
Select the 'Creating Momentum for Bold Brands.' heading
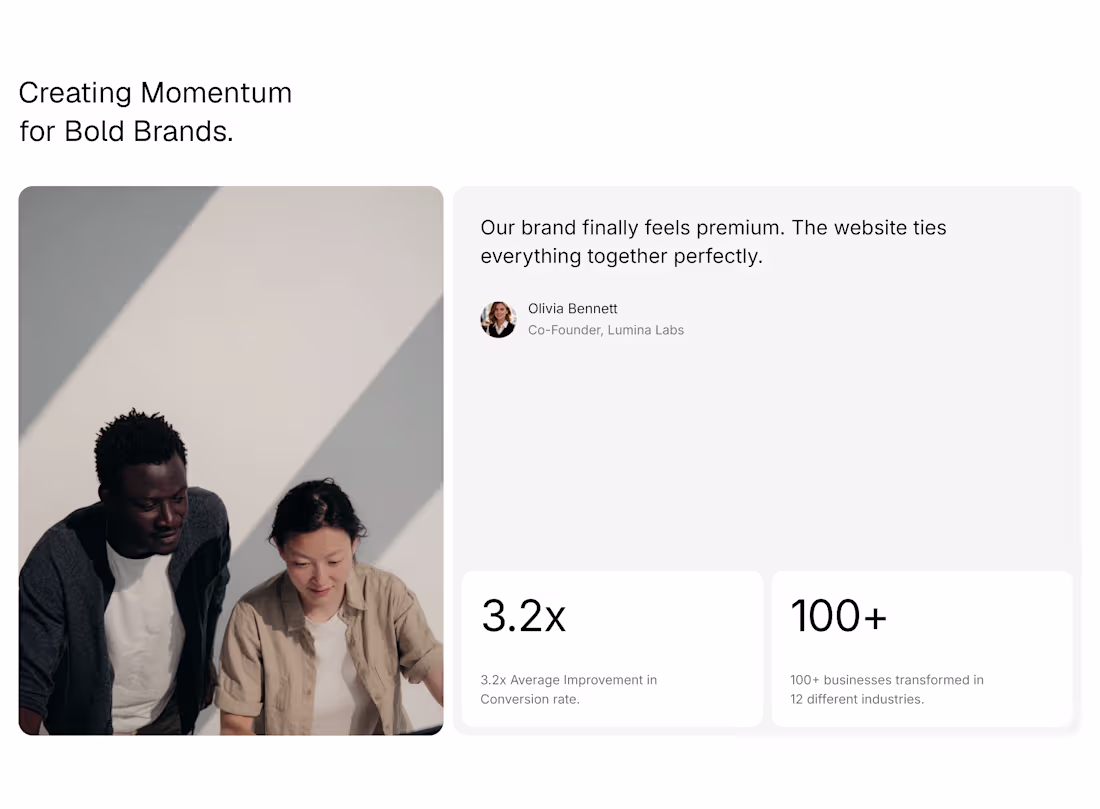coord(155,112)
